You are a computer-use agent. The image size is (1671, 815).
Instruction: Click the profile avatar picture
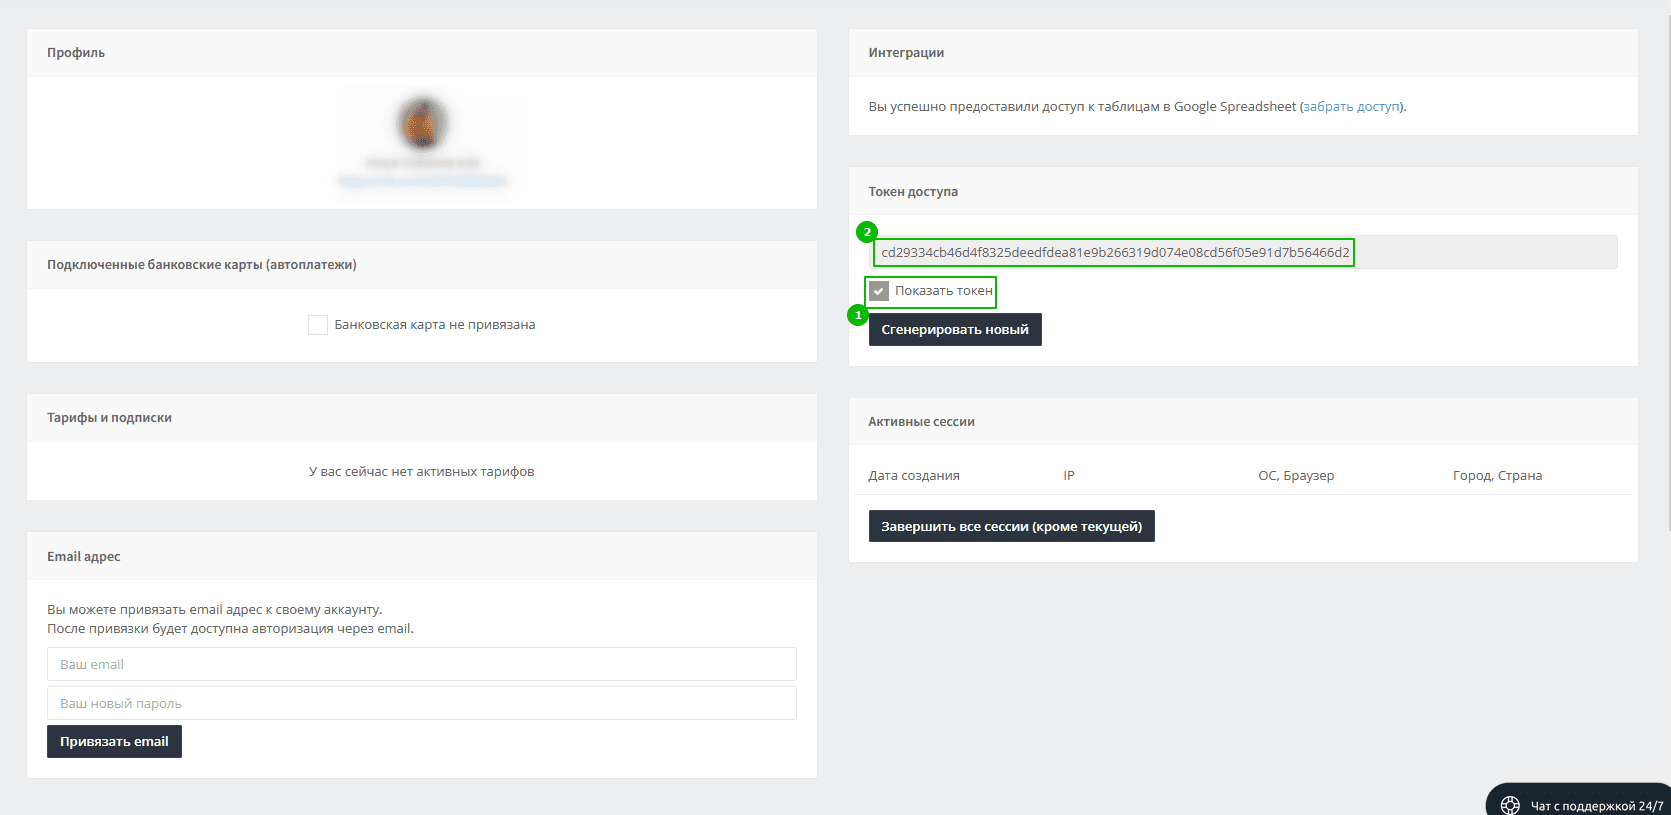422,123
